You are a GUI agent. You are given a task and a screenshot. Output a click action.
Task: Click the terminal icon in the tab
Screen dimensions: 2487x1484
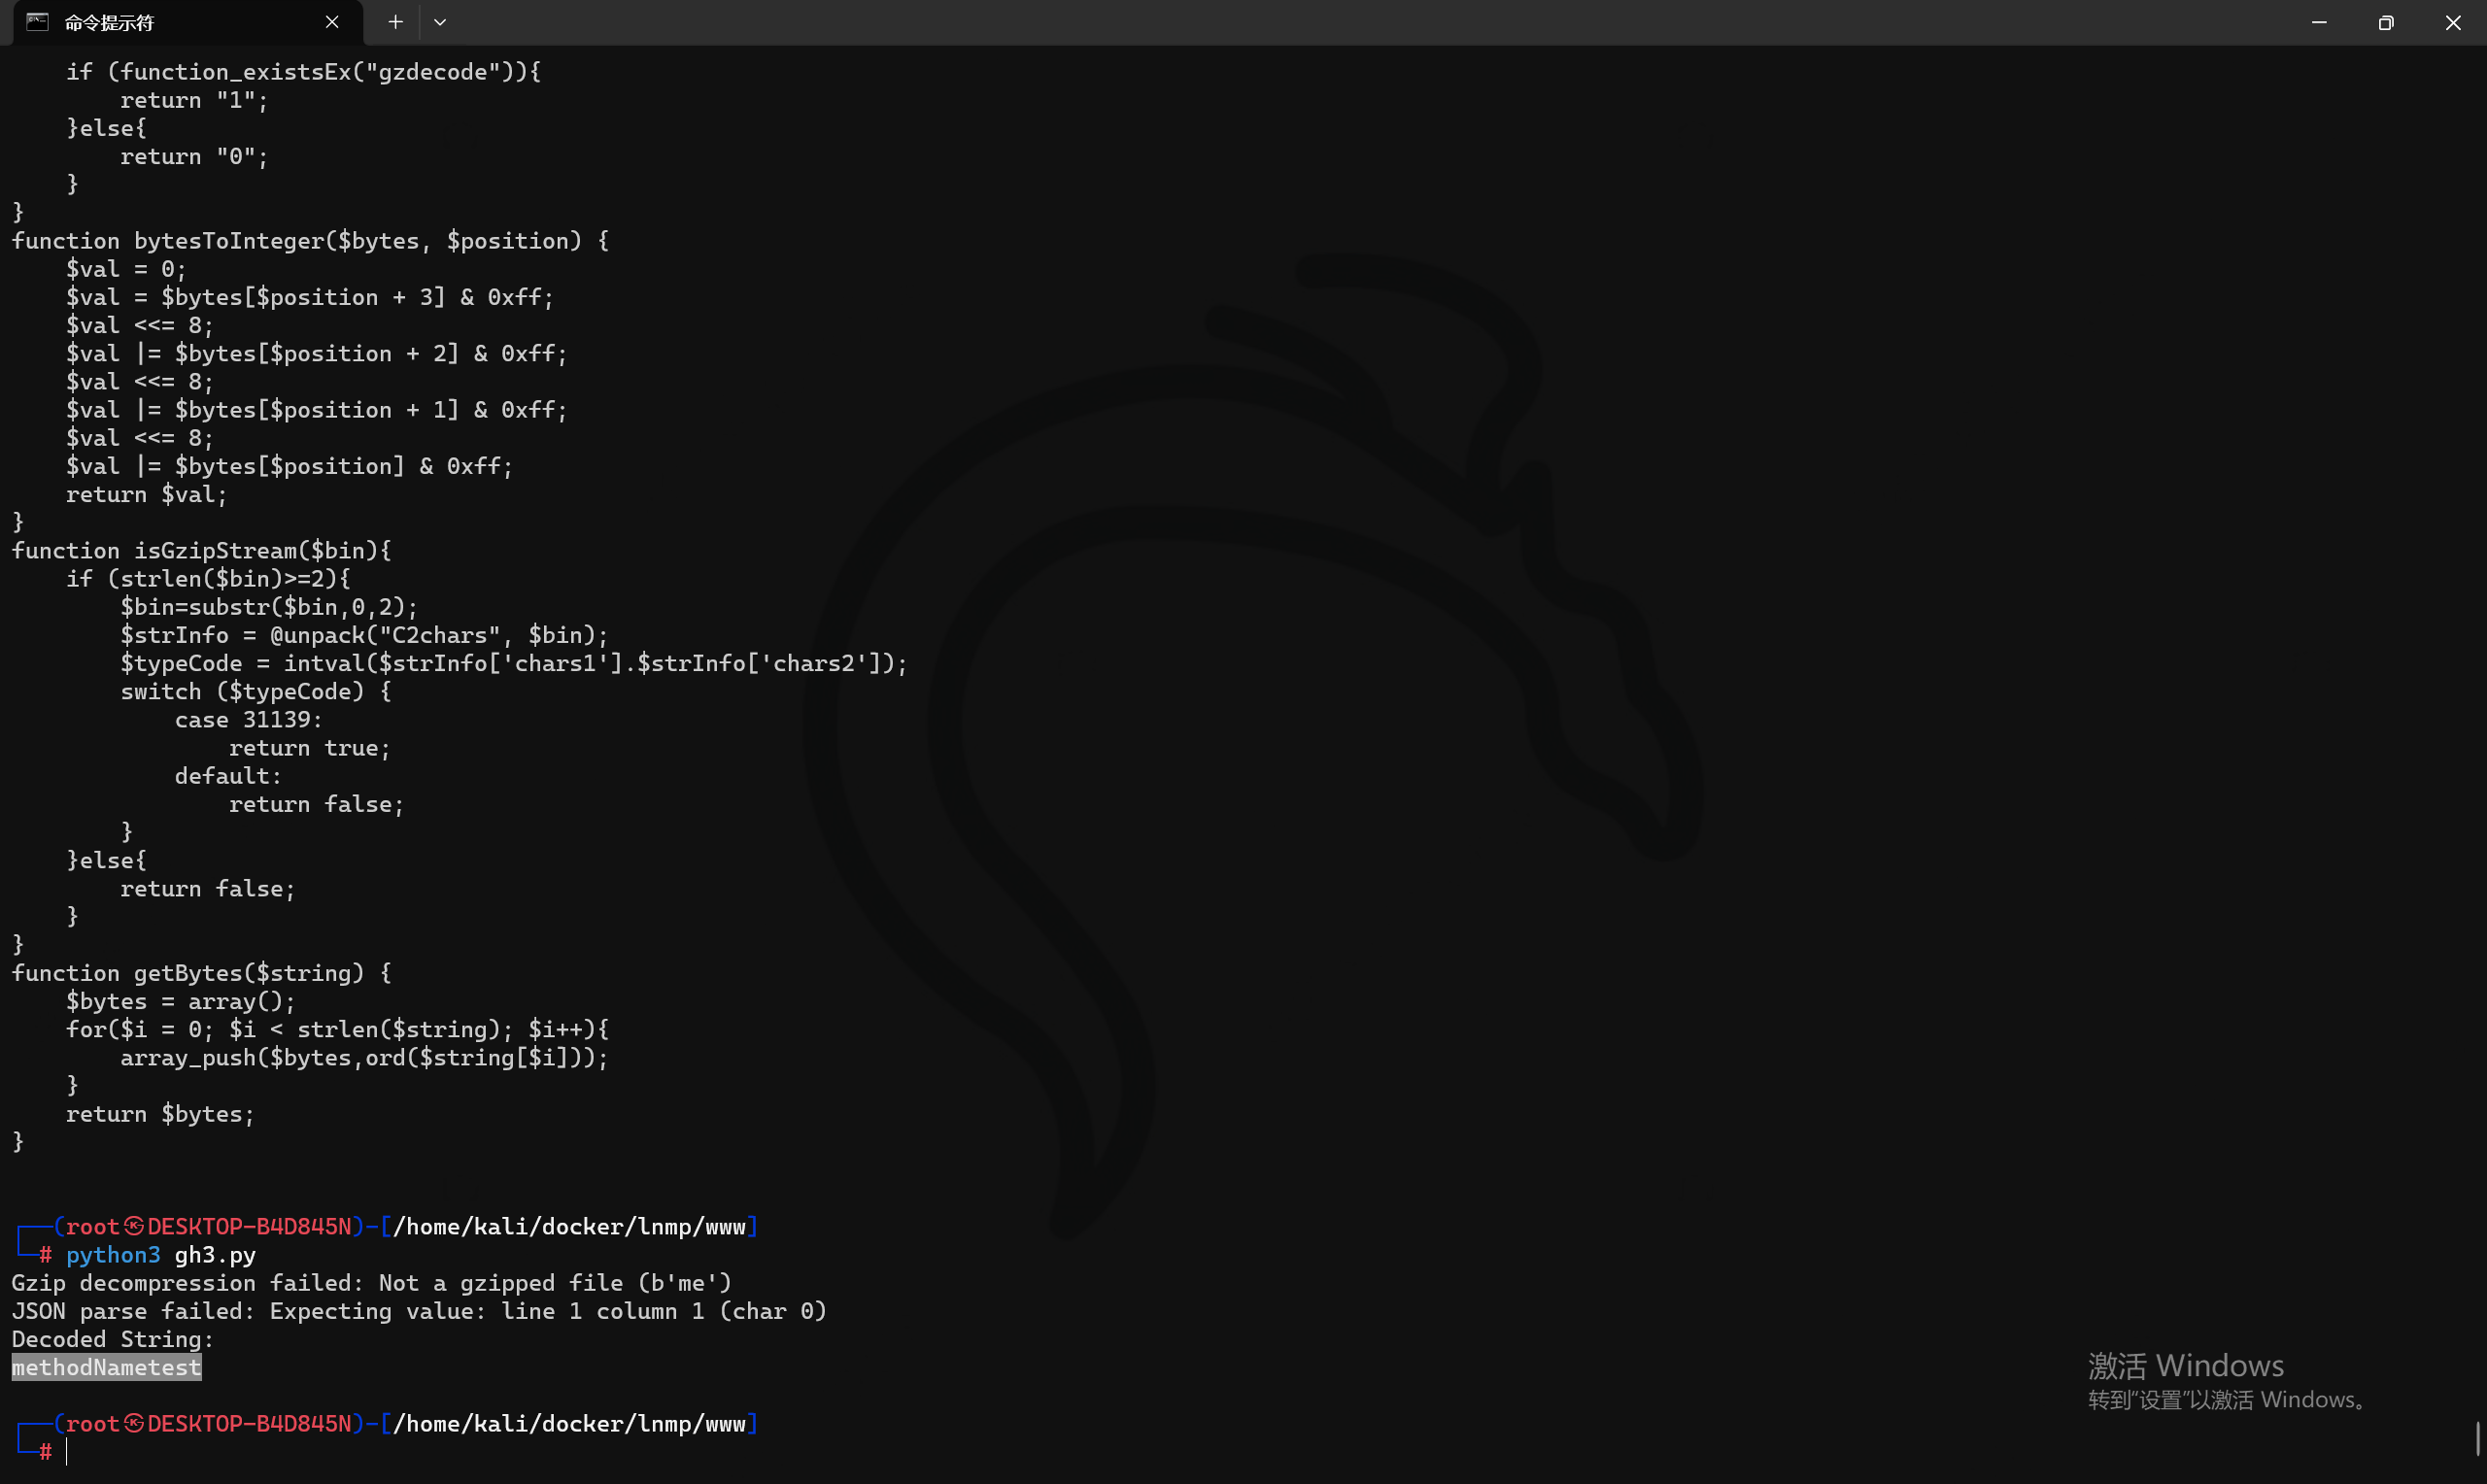37,22
